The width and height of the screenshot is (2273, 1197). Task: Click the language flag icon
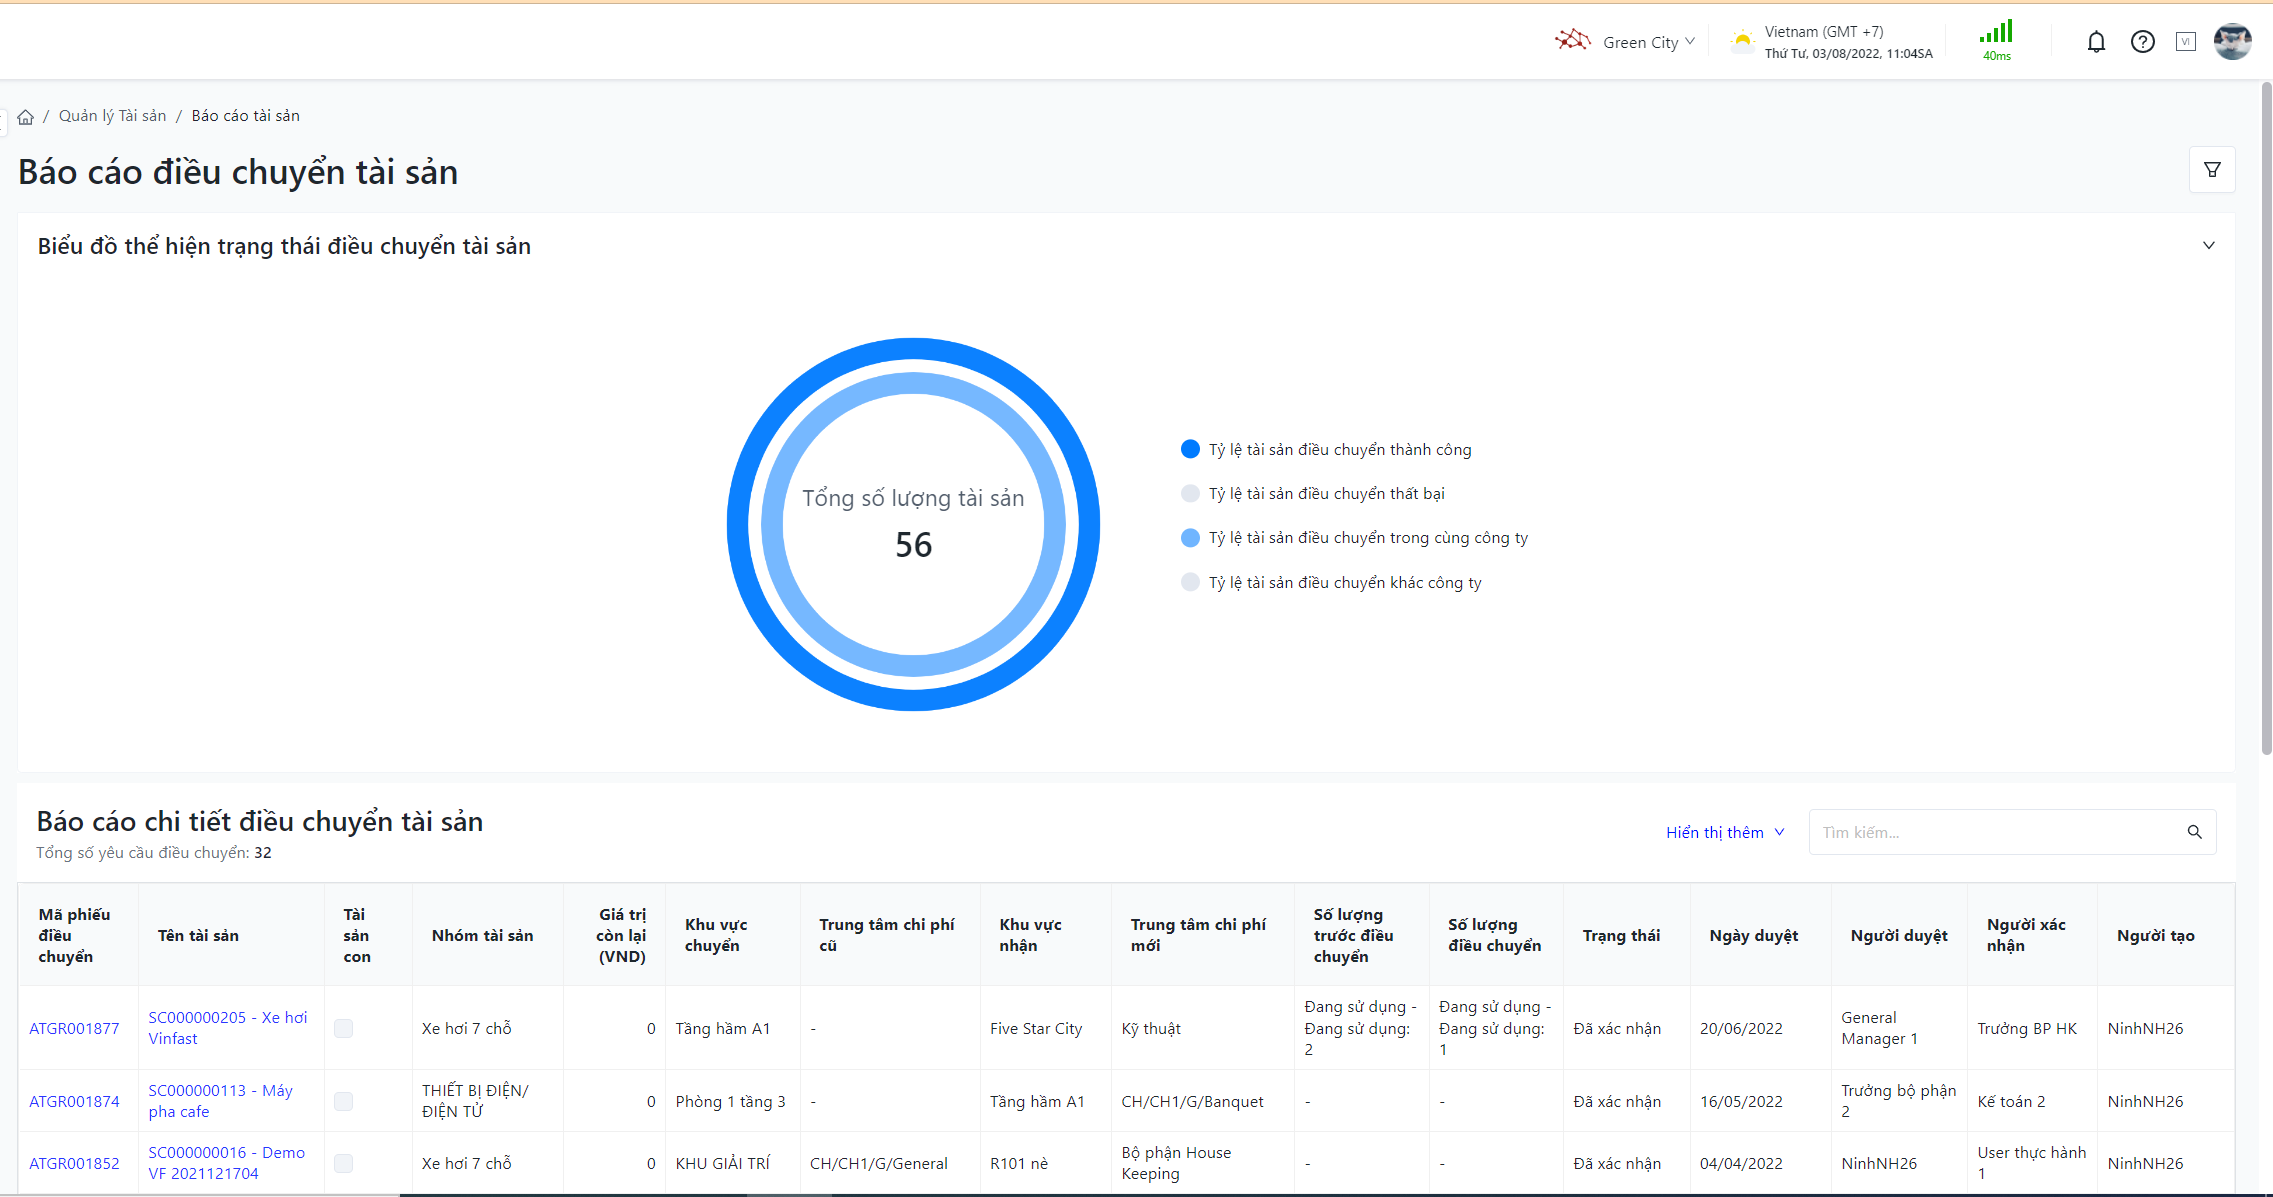coord(2186,42)
